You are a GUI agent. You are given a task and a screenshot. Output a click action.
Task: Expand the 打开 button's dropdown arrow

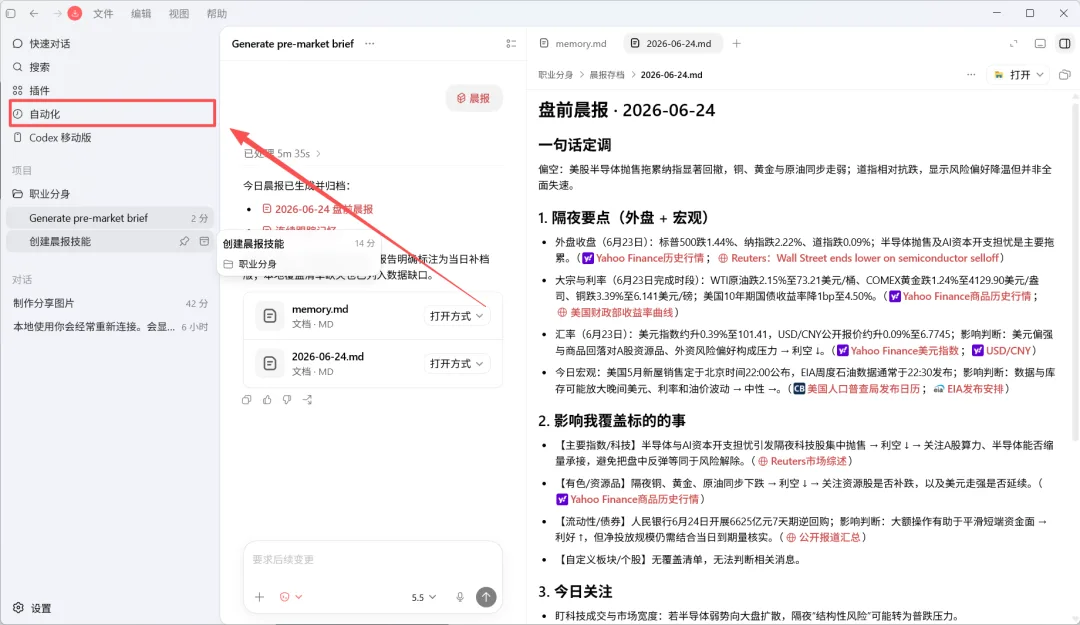[x=1040, y=74]
